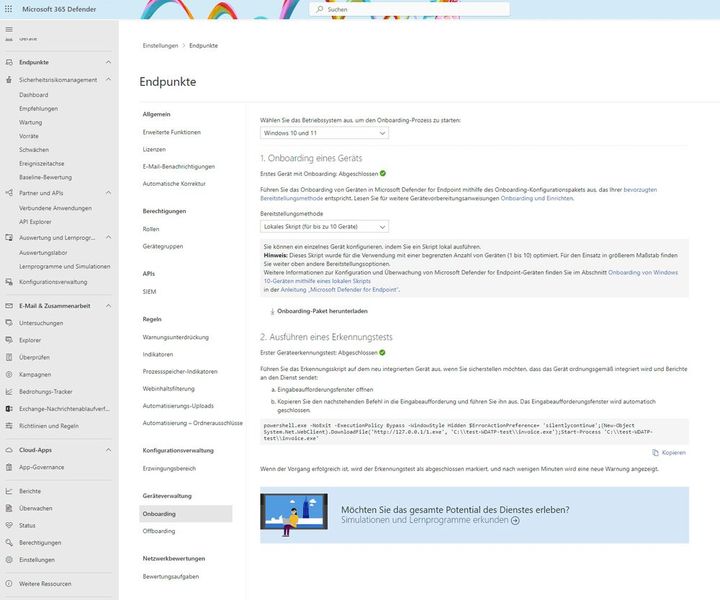Click the Explorer sidebar icon
Image resolution: width=720 pixels, height=600 pixels.
[x=9, y=340]
